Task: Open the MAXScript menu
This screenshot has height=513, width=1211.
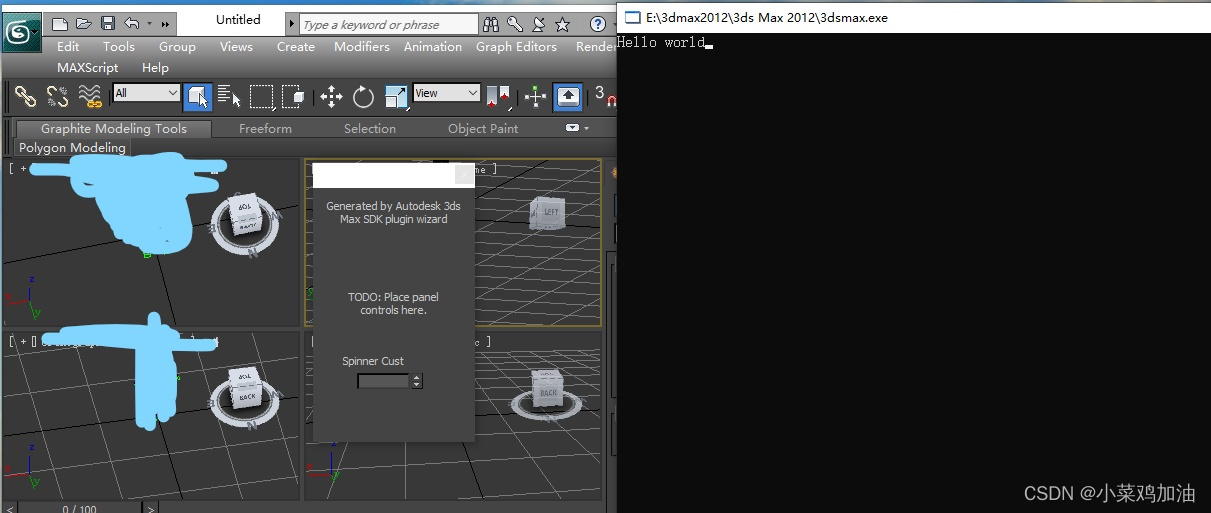Action: pos(87,67)
